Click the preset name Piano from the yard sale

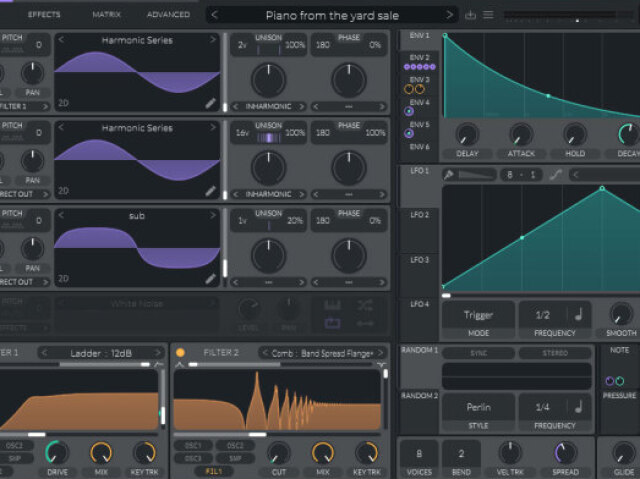coord(332,16)
